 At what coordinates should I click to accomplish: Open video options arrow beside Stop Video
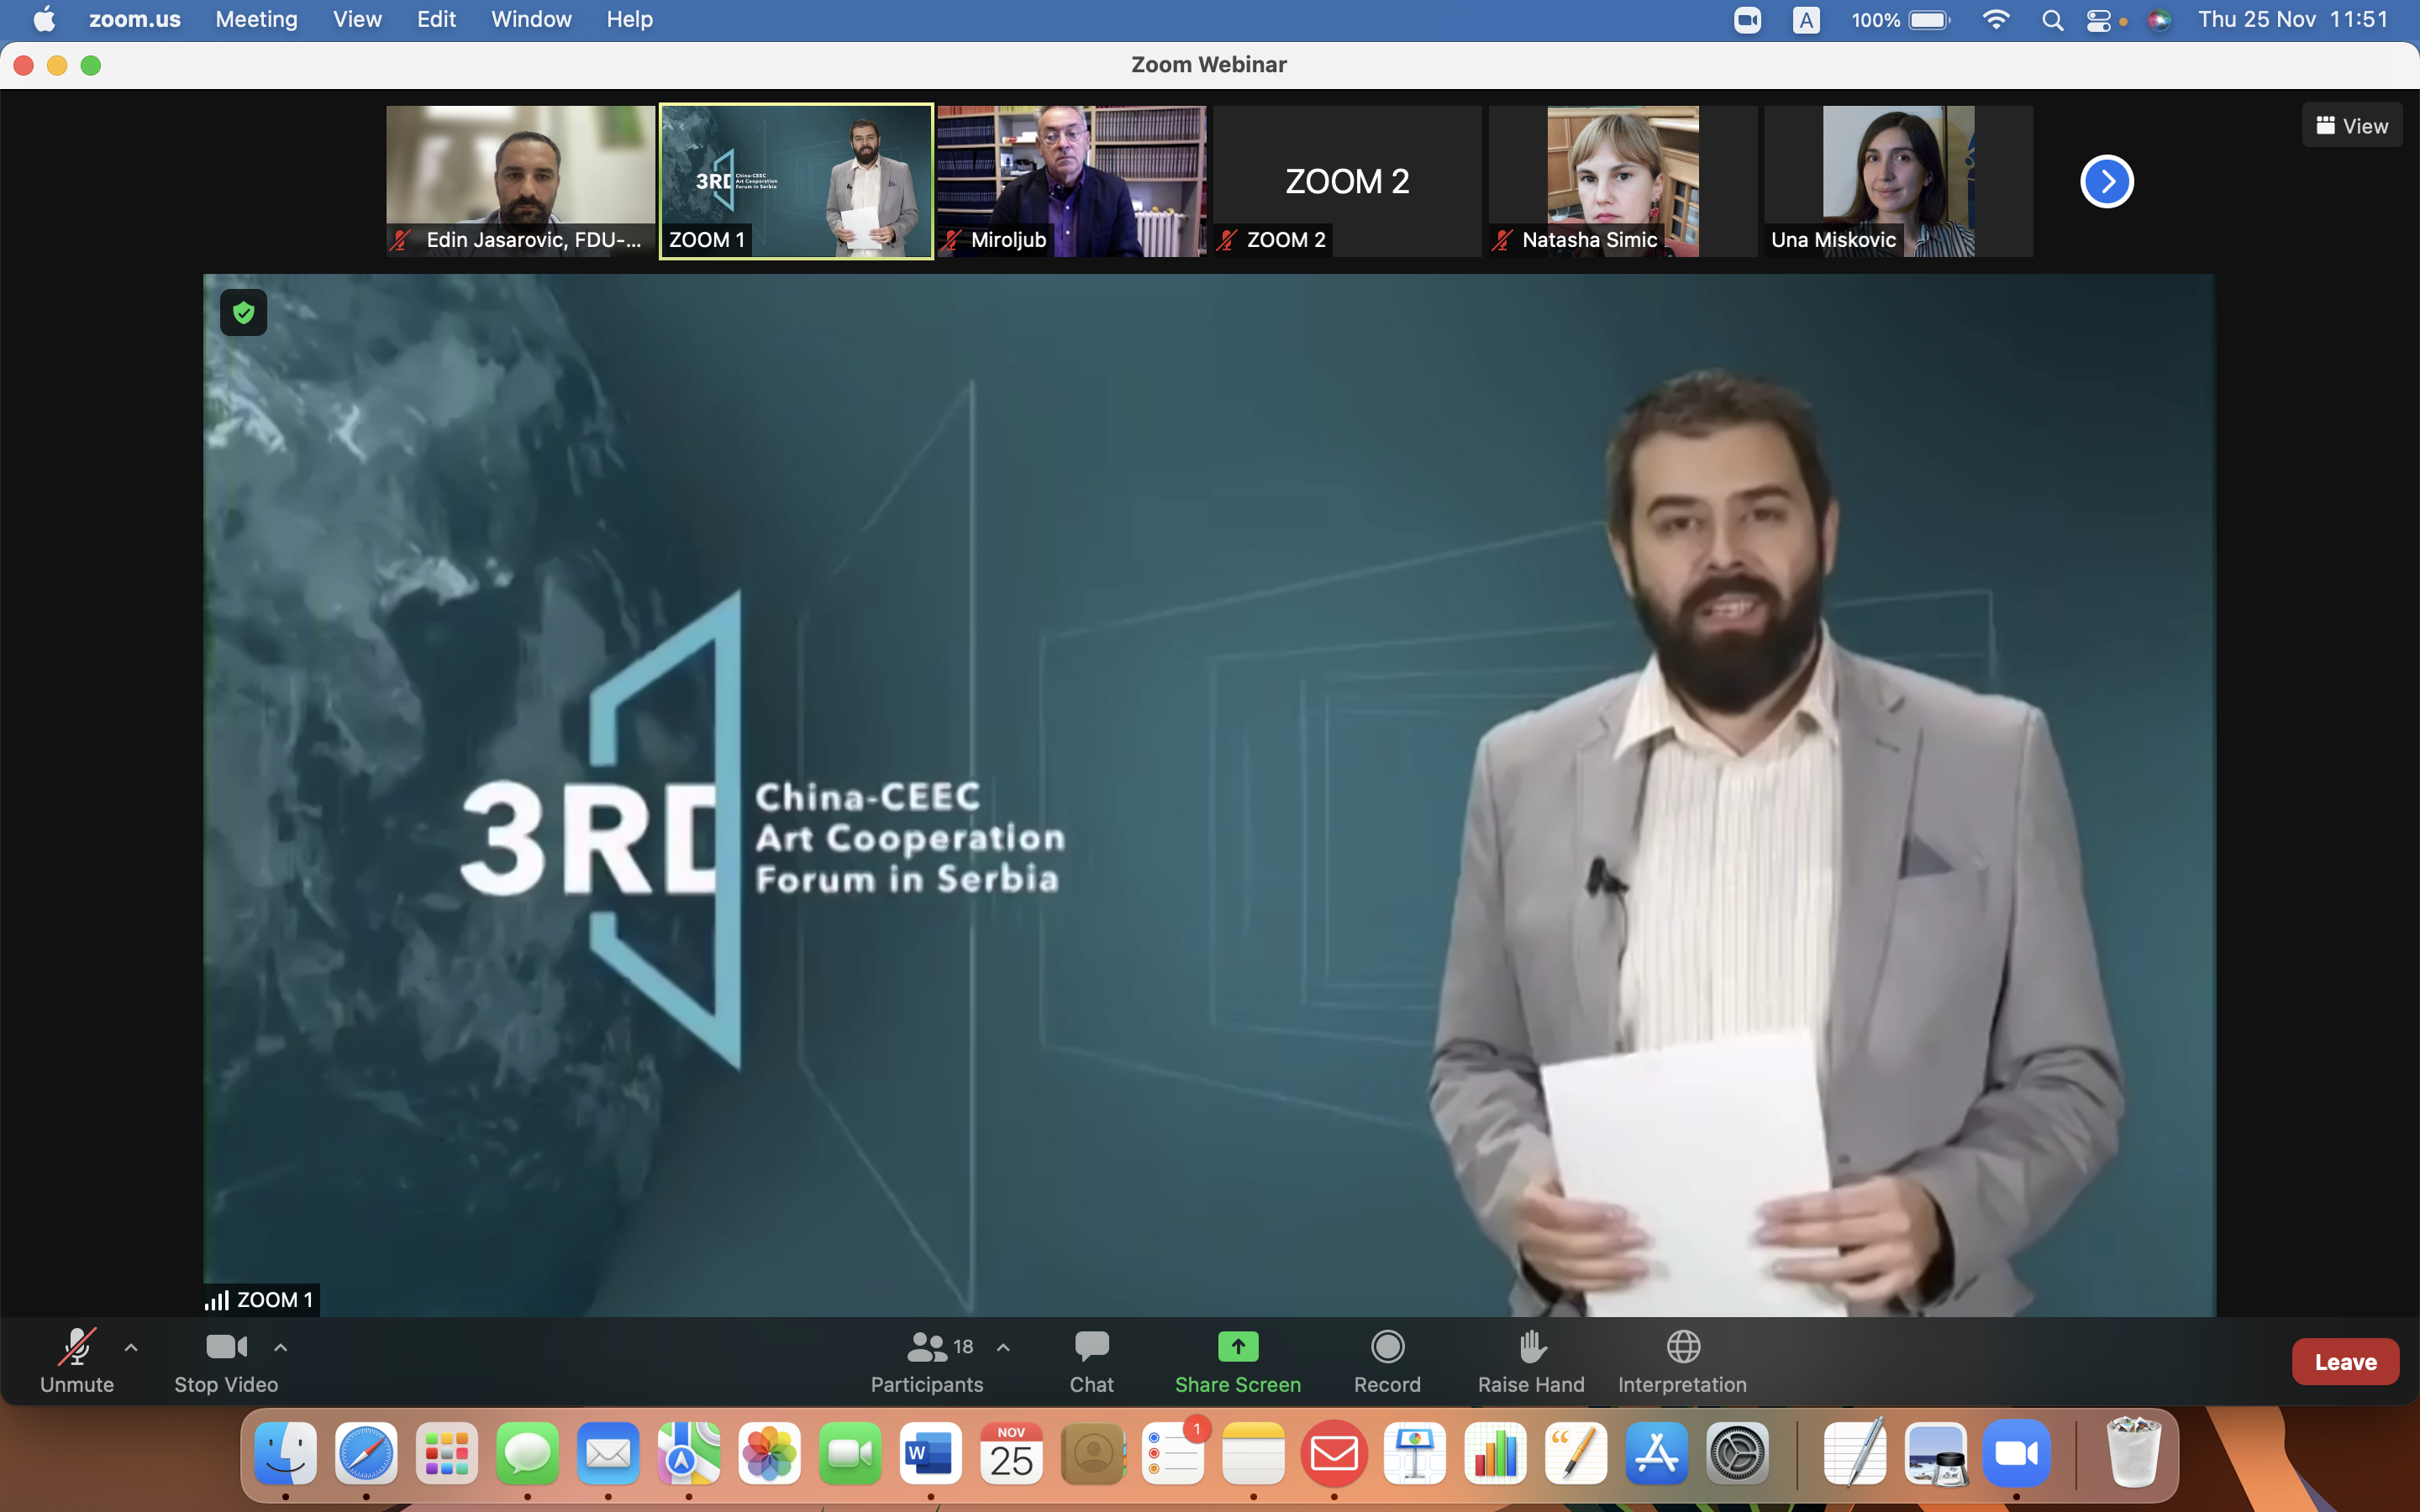tap(281, 1348)
